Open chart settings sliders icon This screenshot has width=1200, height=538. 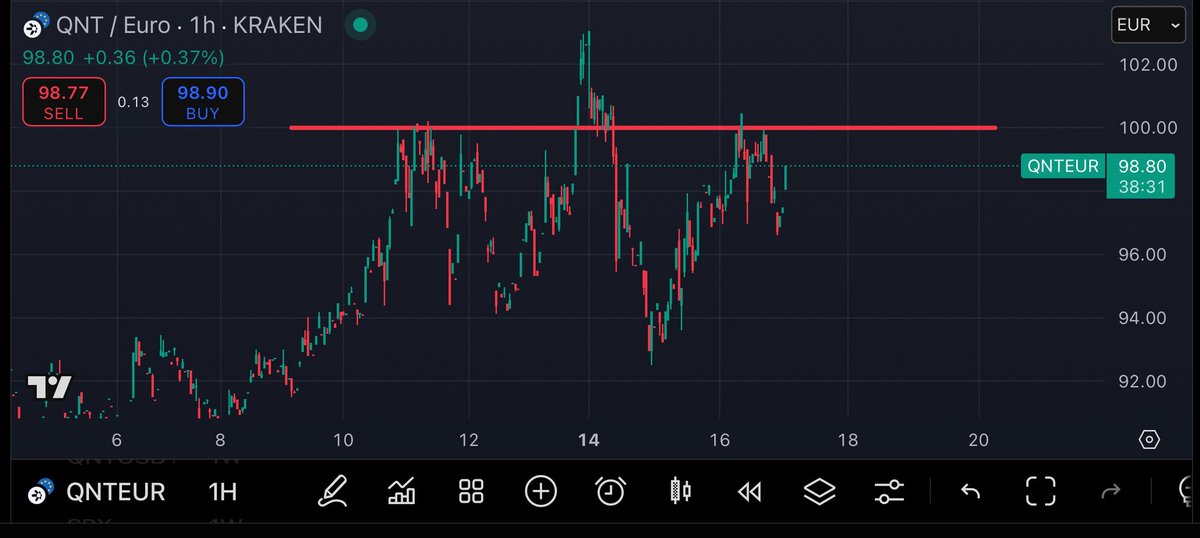coord(888,491)
